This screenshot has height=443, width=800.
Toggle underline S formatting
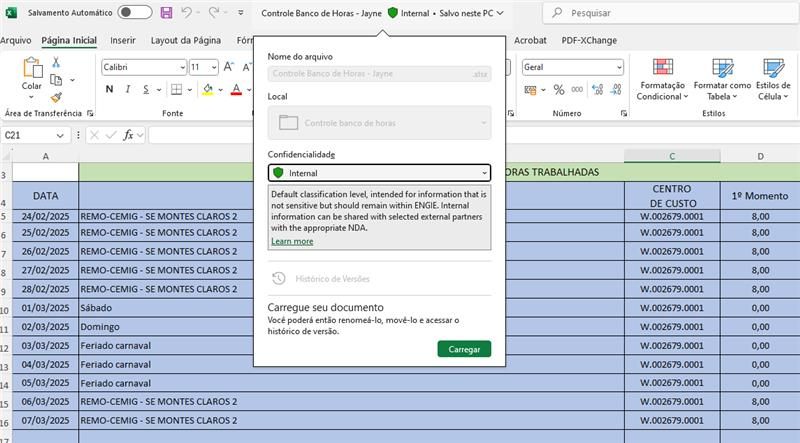pos(146,89)
